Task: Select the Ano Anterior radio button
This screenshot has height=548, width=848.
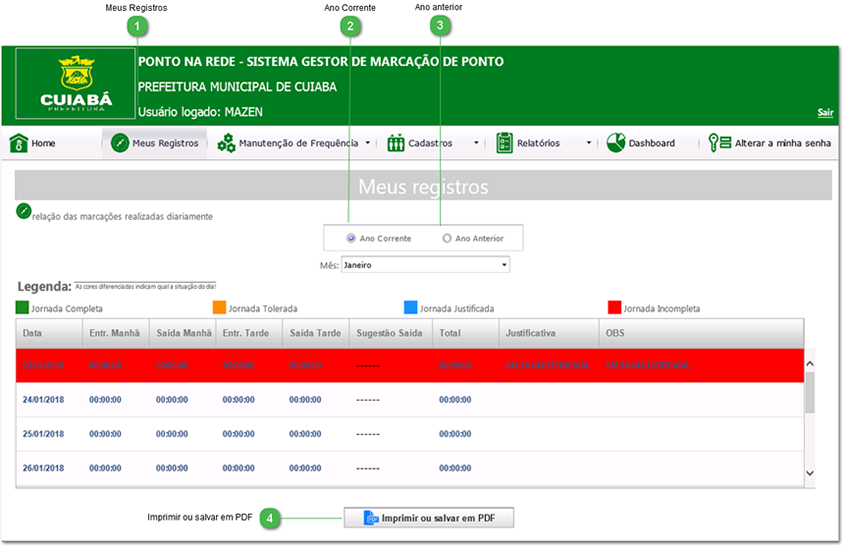Action: click(x=447, y=238)
